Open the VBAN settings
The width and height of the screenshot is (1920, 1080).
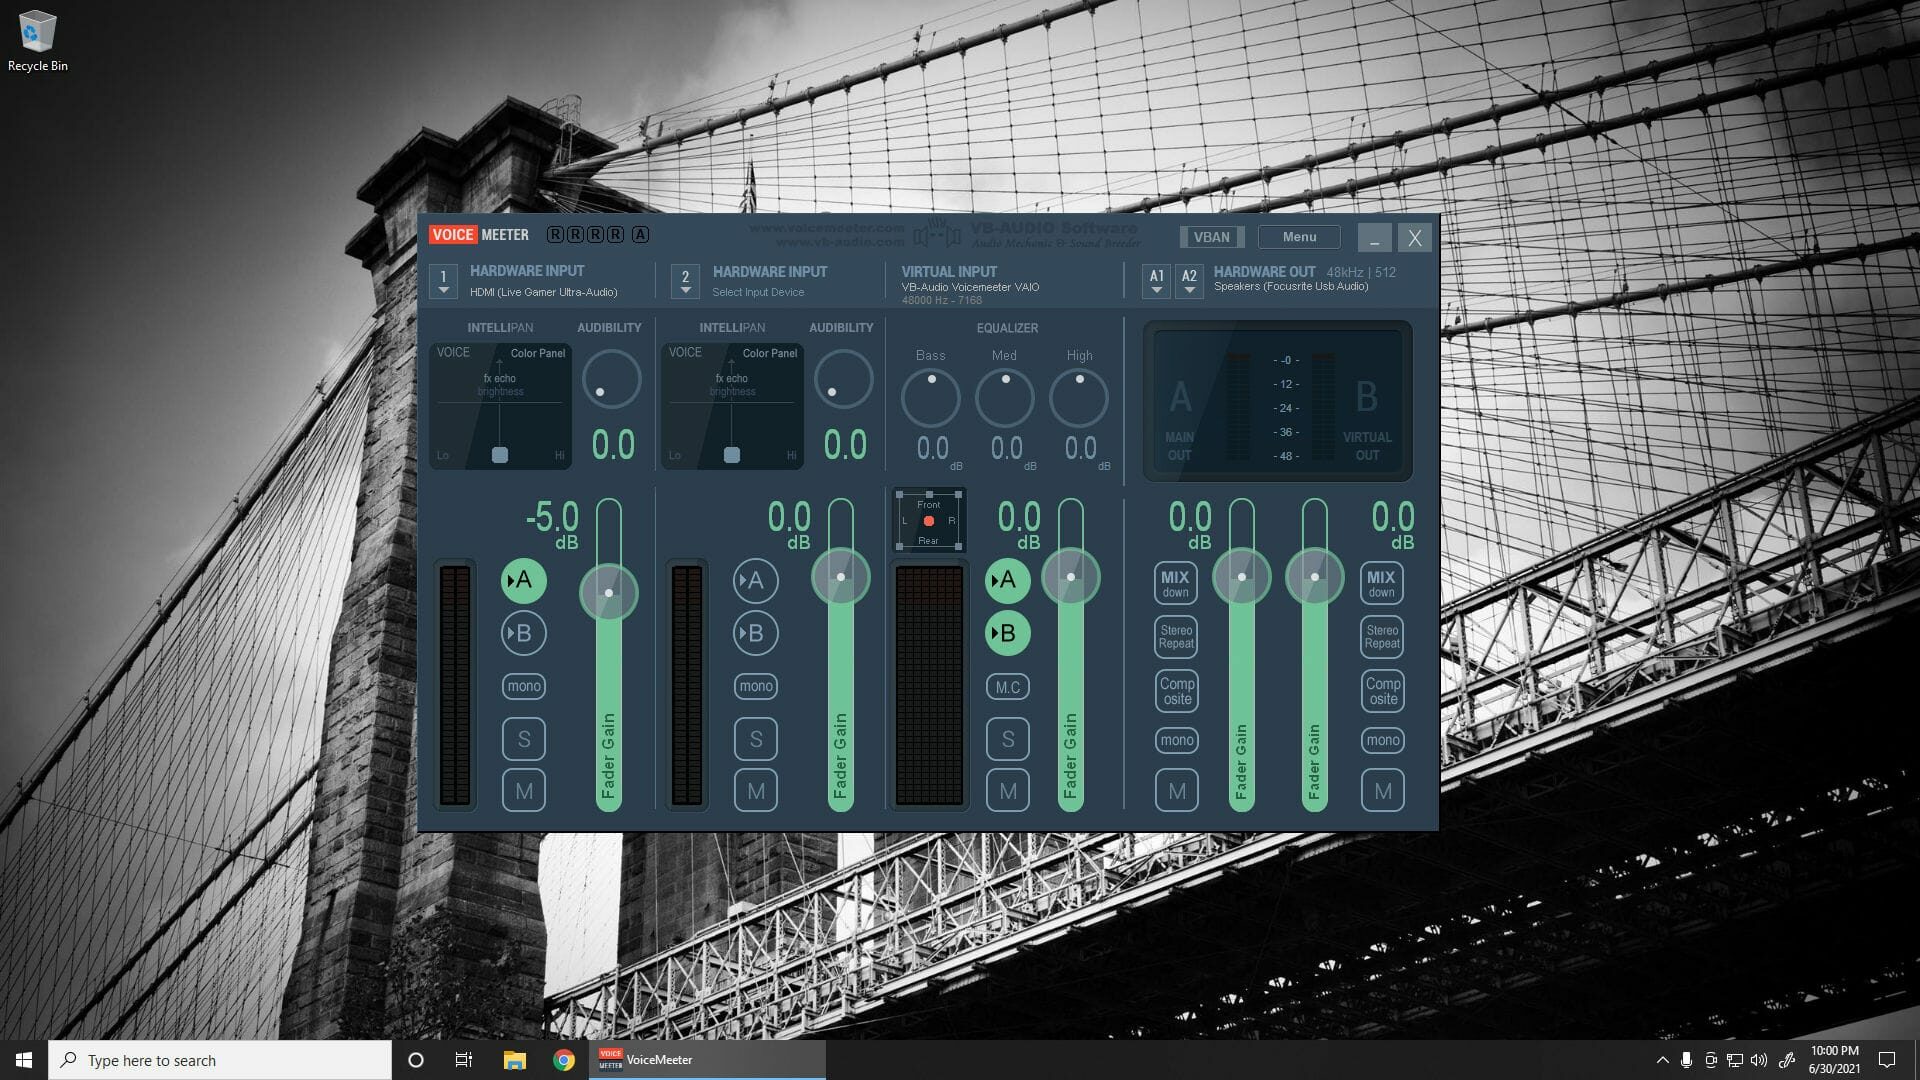(1211, 237)
